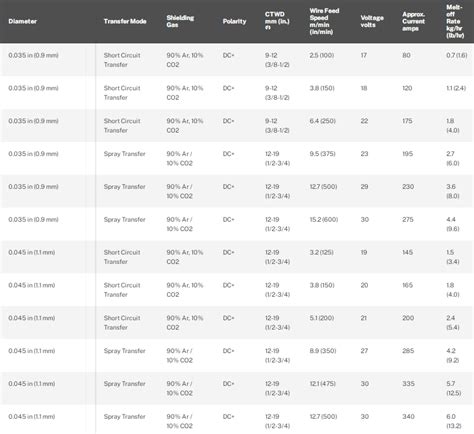
Task: Select the 285 amps current cell
Action: tap(408, 351)
